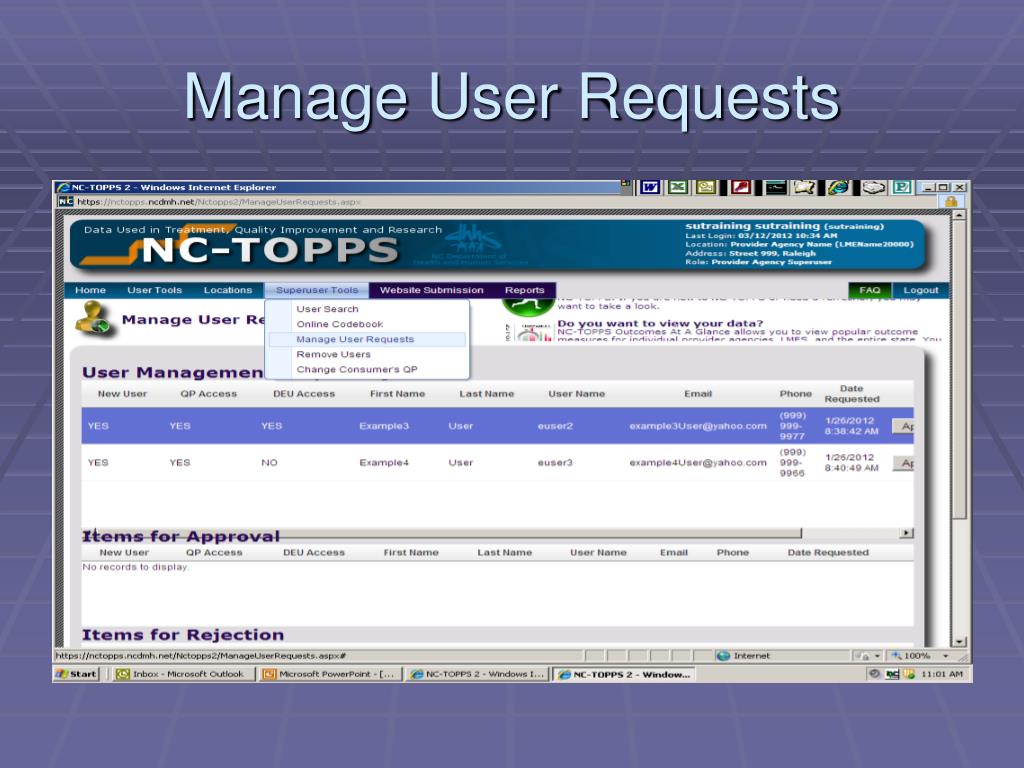
Task: Click the NC favicon beside the URL
Action: pyautogui.click(x=66, y=202)
